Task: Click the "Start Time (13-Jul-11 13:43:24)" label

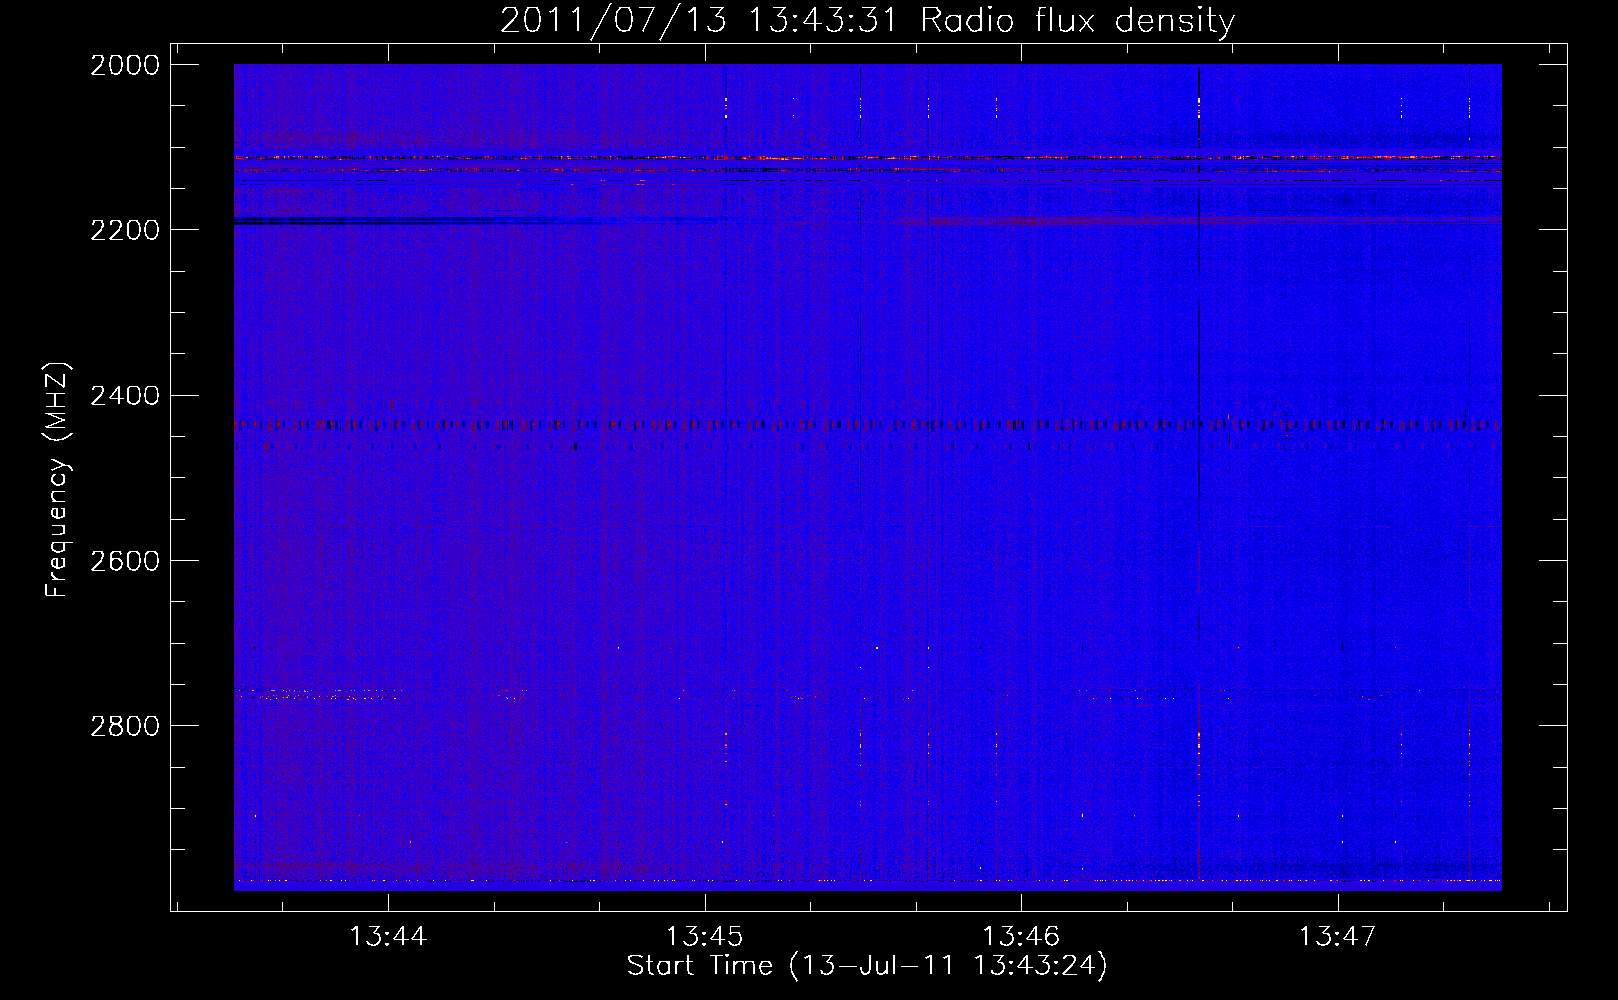Action: 867,966
